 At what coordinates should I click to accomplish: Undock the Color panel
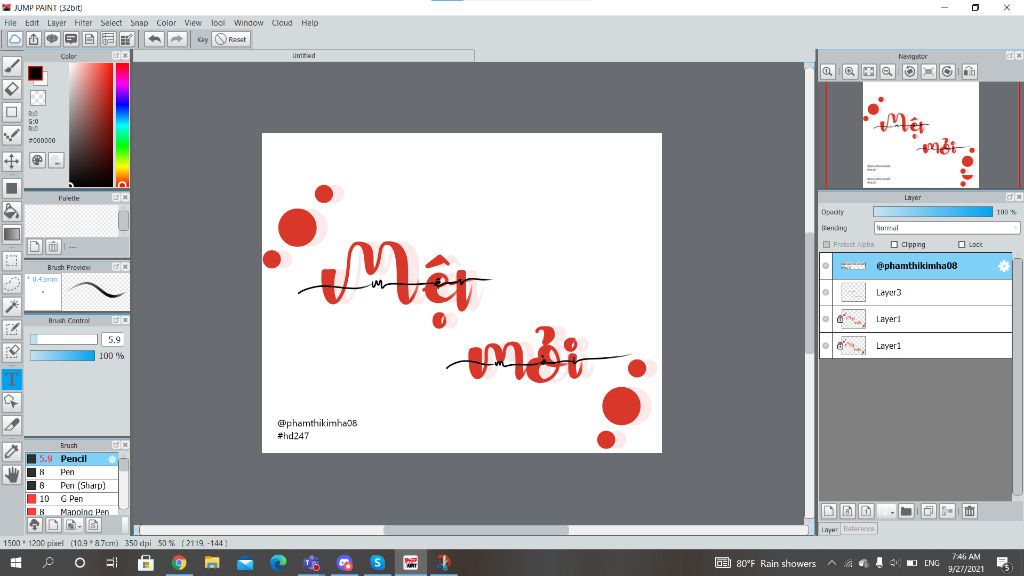(x=116, y=56)
